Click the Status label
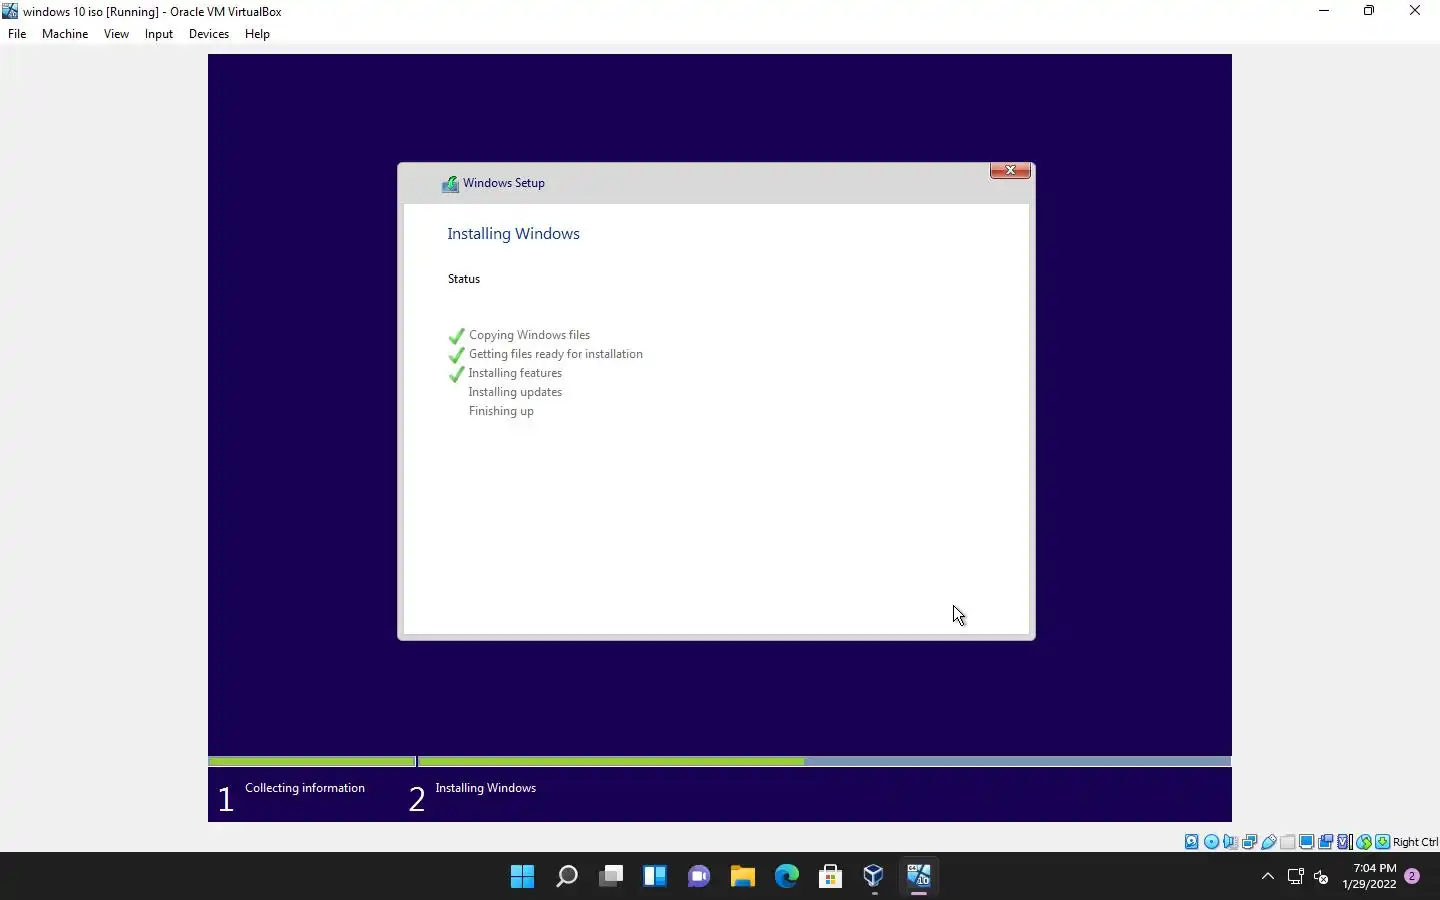 click(464, 279)
